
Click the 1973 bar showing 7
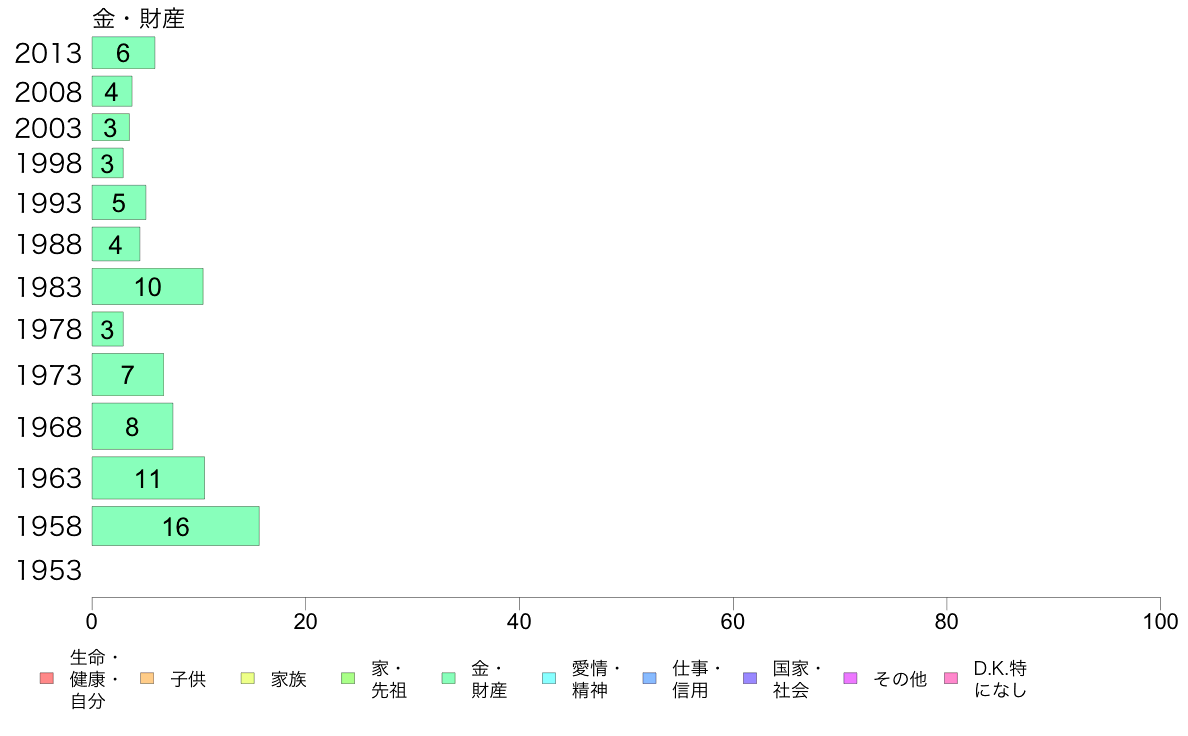128,374
